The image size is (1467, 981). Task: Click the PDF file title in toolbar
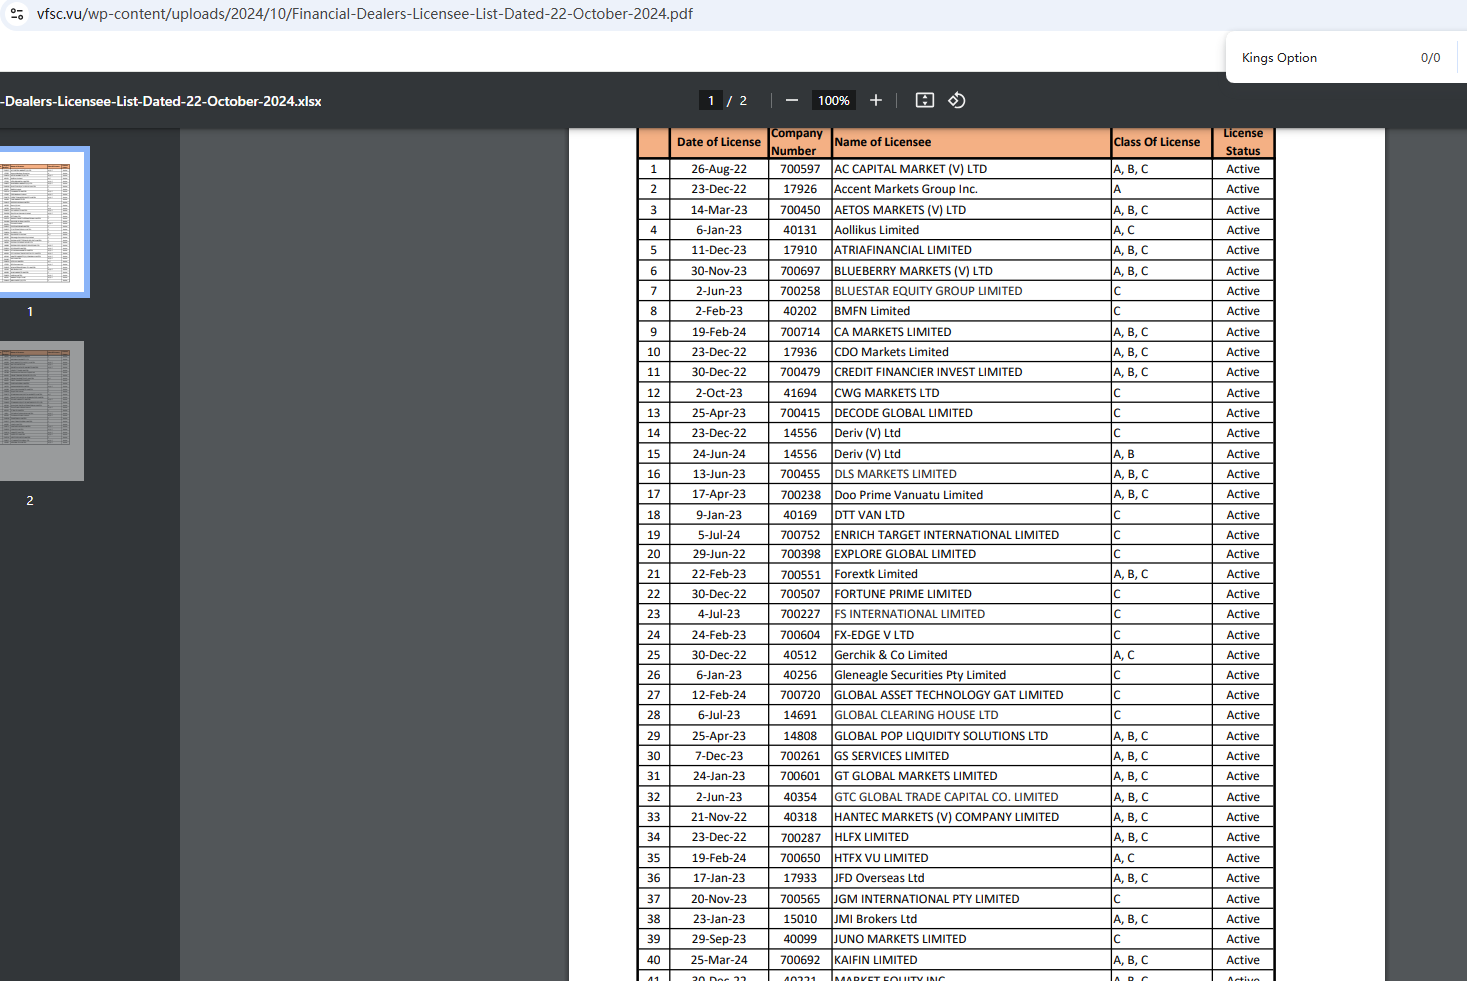point(161,101)
